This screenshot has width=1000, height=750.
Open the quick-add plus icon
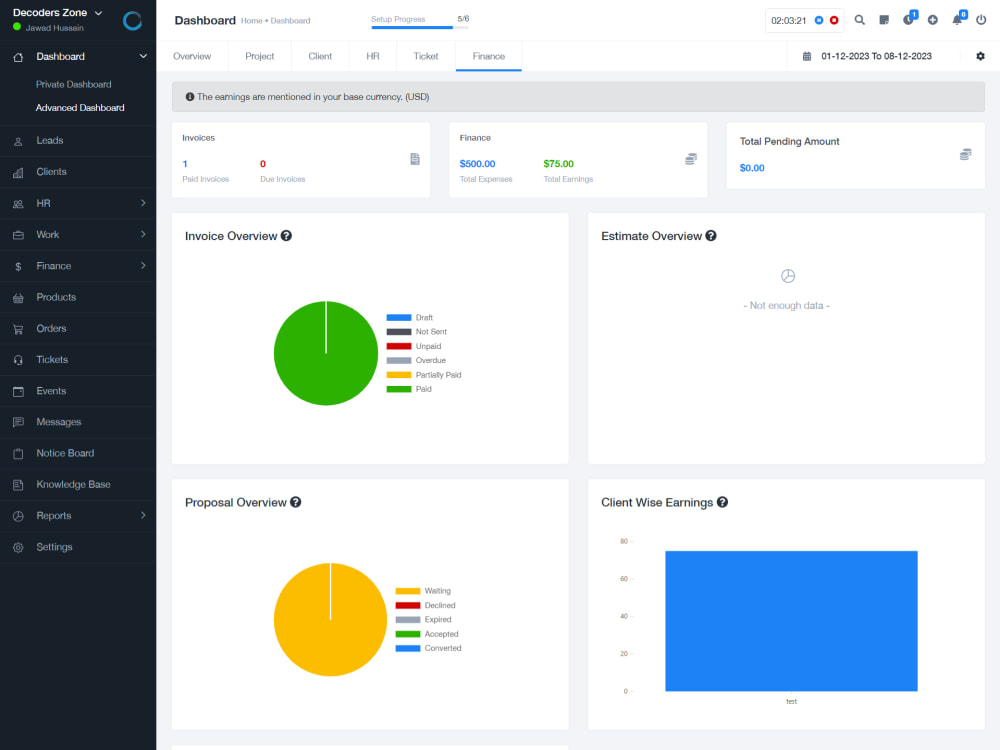pos(932,20)
